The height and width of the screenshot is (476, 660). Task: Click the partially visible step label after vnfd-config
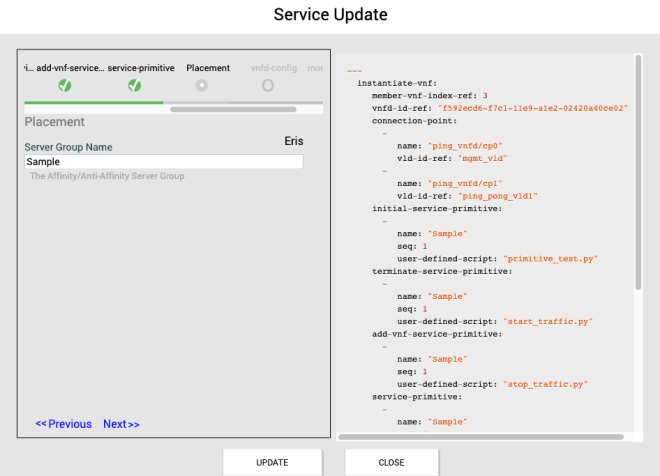[x=314, y=68]
